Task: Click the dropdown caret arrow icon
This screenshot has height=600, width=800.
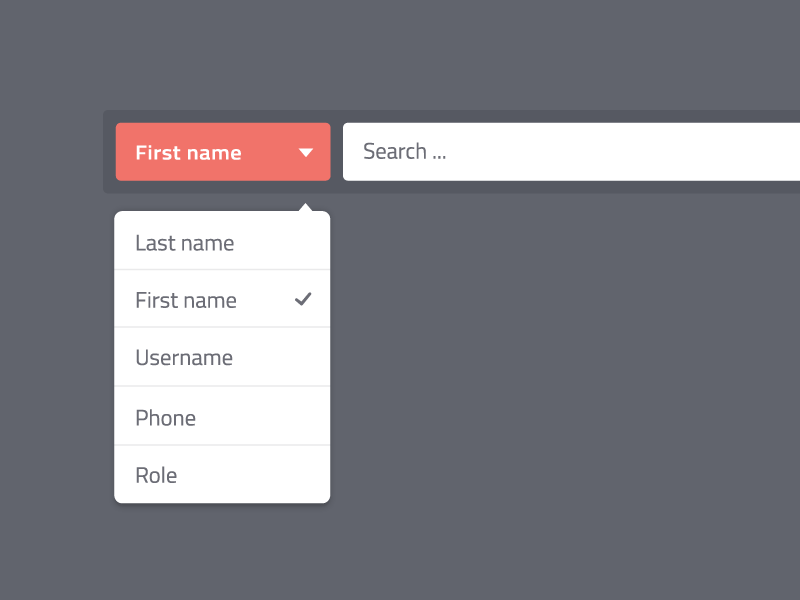Action: [x=306, y=152]
